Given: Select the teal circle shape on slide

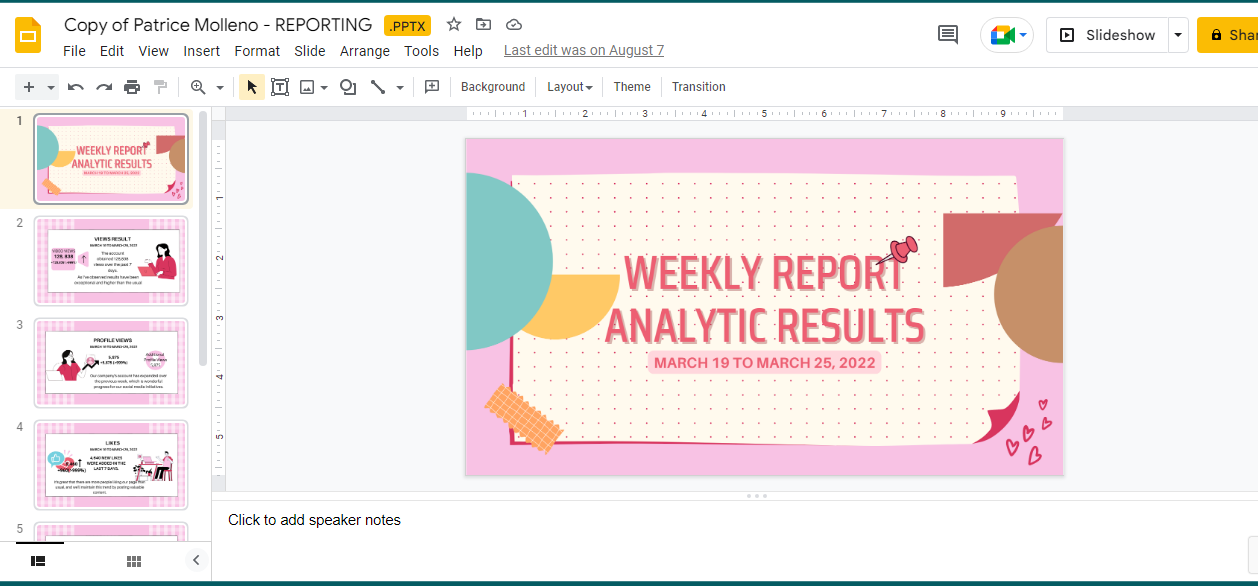Looking at the screenshot, I should coord(508,261).
